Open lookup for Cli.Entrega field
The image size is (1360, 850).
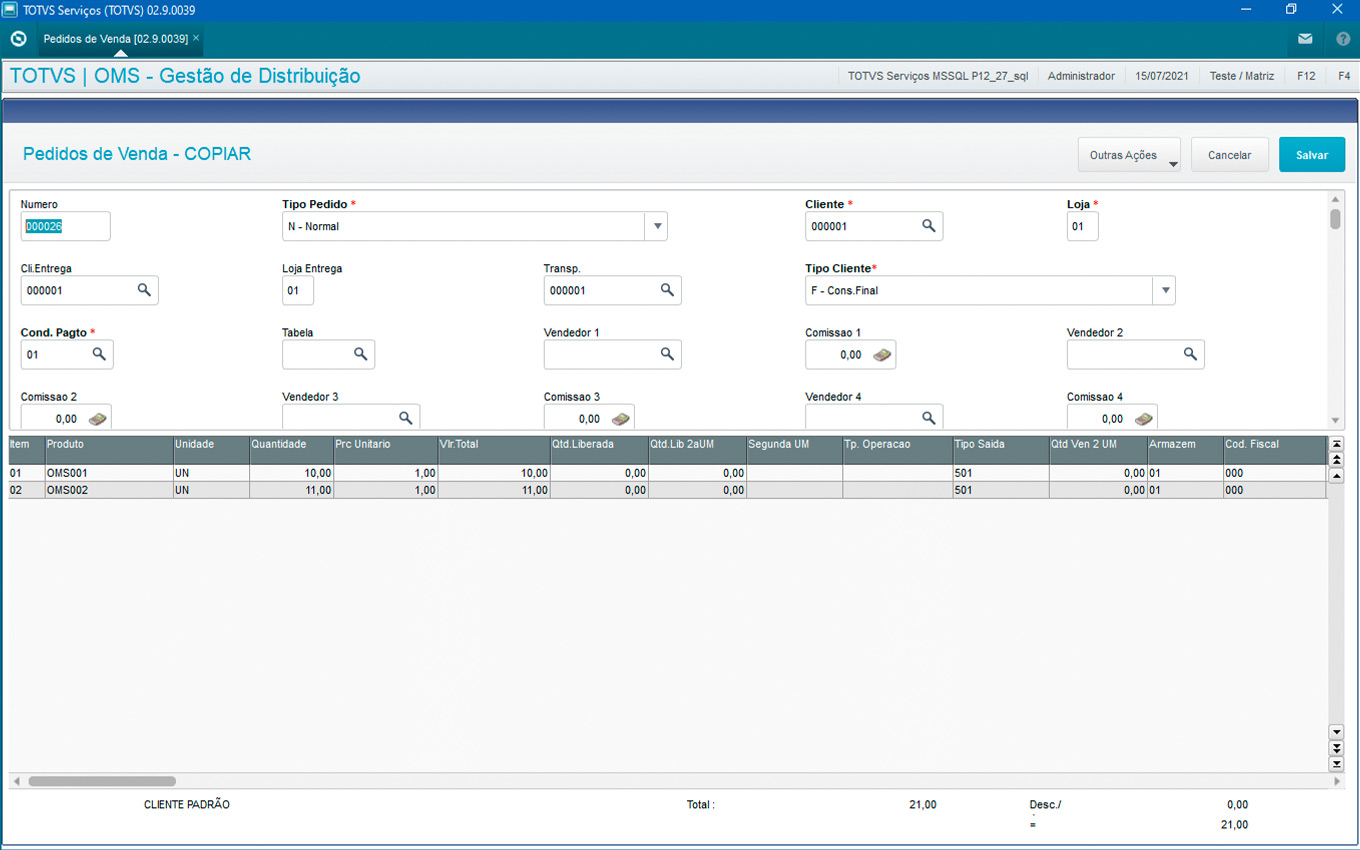144,290
